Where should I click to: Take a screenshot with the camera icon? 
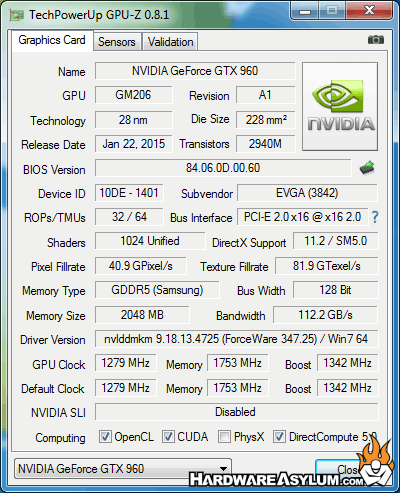(x=376, y=40)
